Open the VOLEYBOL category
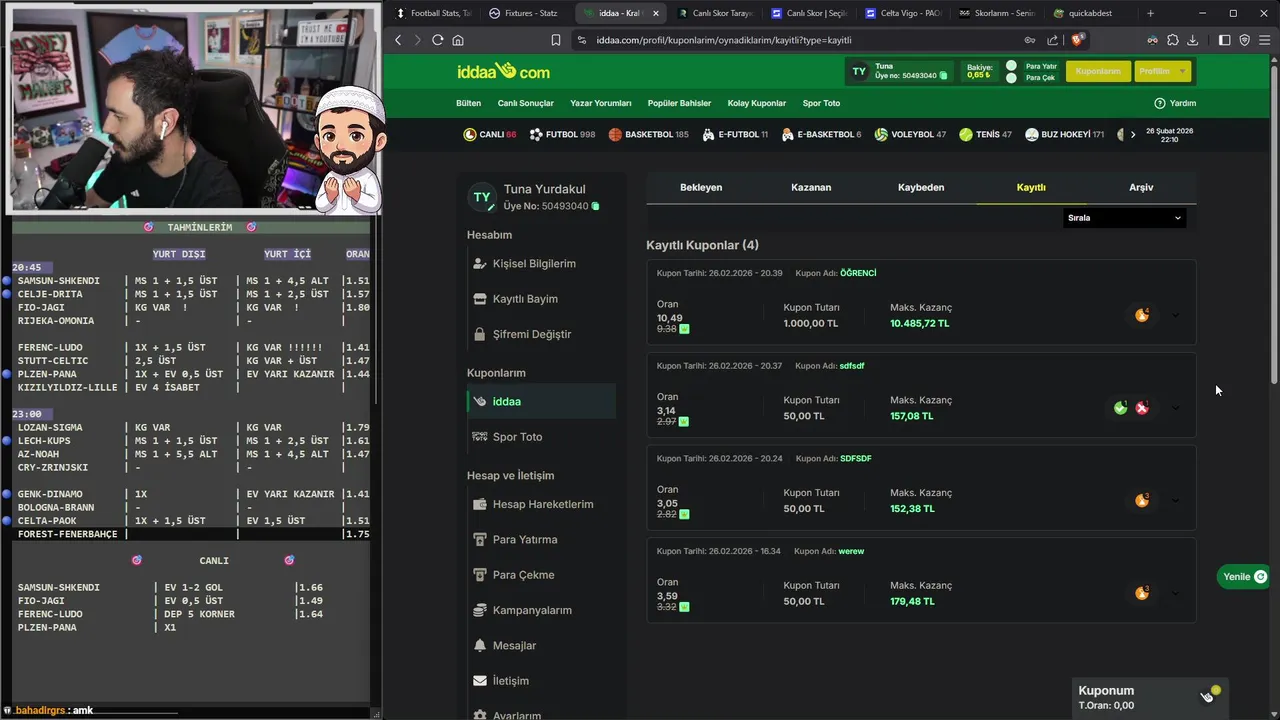Viewport: 1280px width, 720px height. coord(910,134)
